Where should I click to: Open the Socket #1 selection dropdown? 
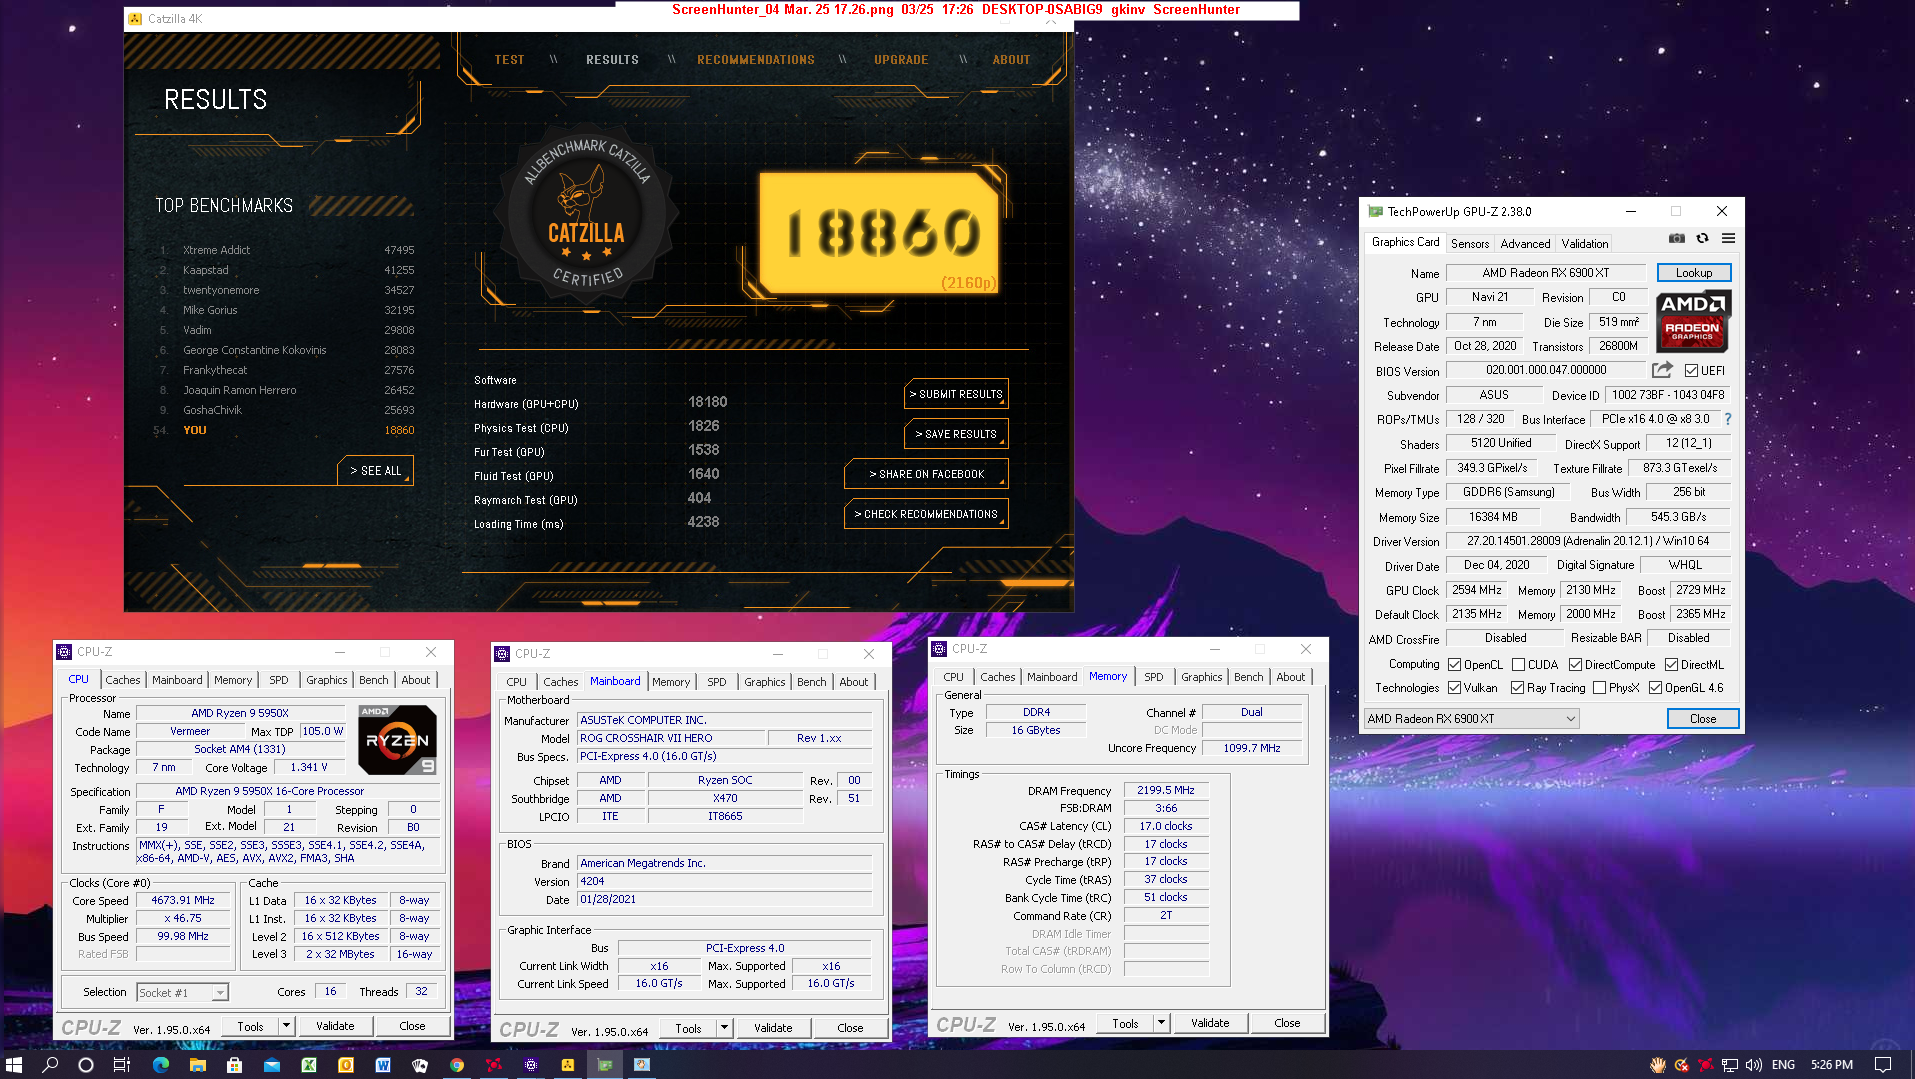183,993
